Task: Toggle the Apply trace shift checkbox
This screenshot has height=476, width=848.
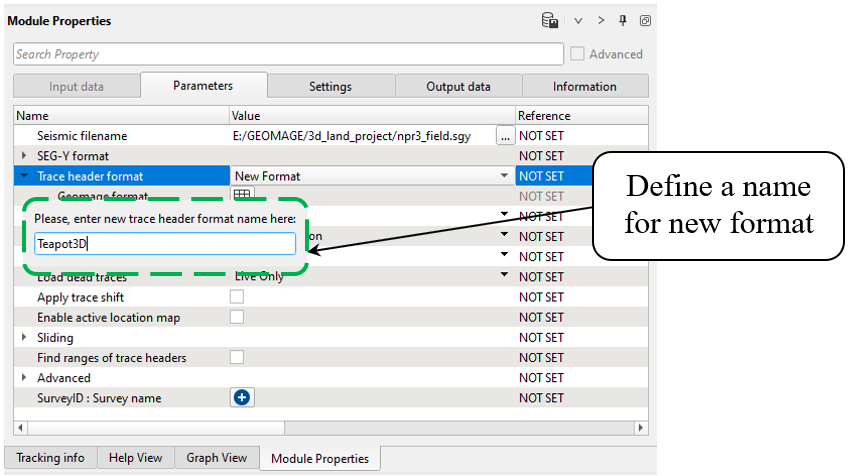Action: point(238,297)
